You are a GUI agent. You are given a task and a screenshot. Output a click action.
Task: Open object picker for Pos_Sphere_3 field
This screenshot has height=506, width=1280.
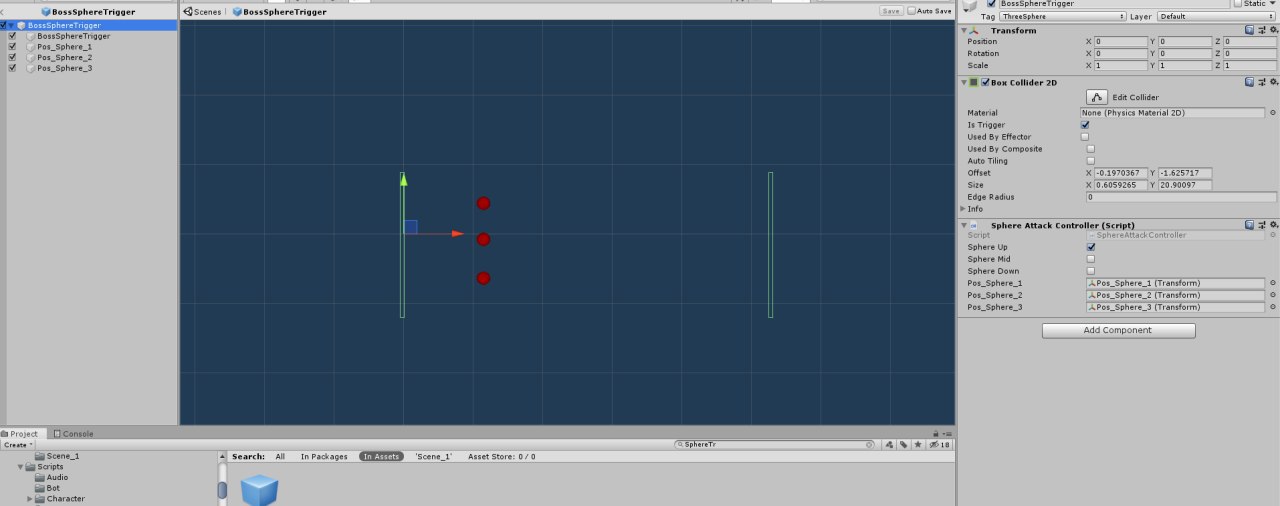(x=1273, y=307)
